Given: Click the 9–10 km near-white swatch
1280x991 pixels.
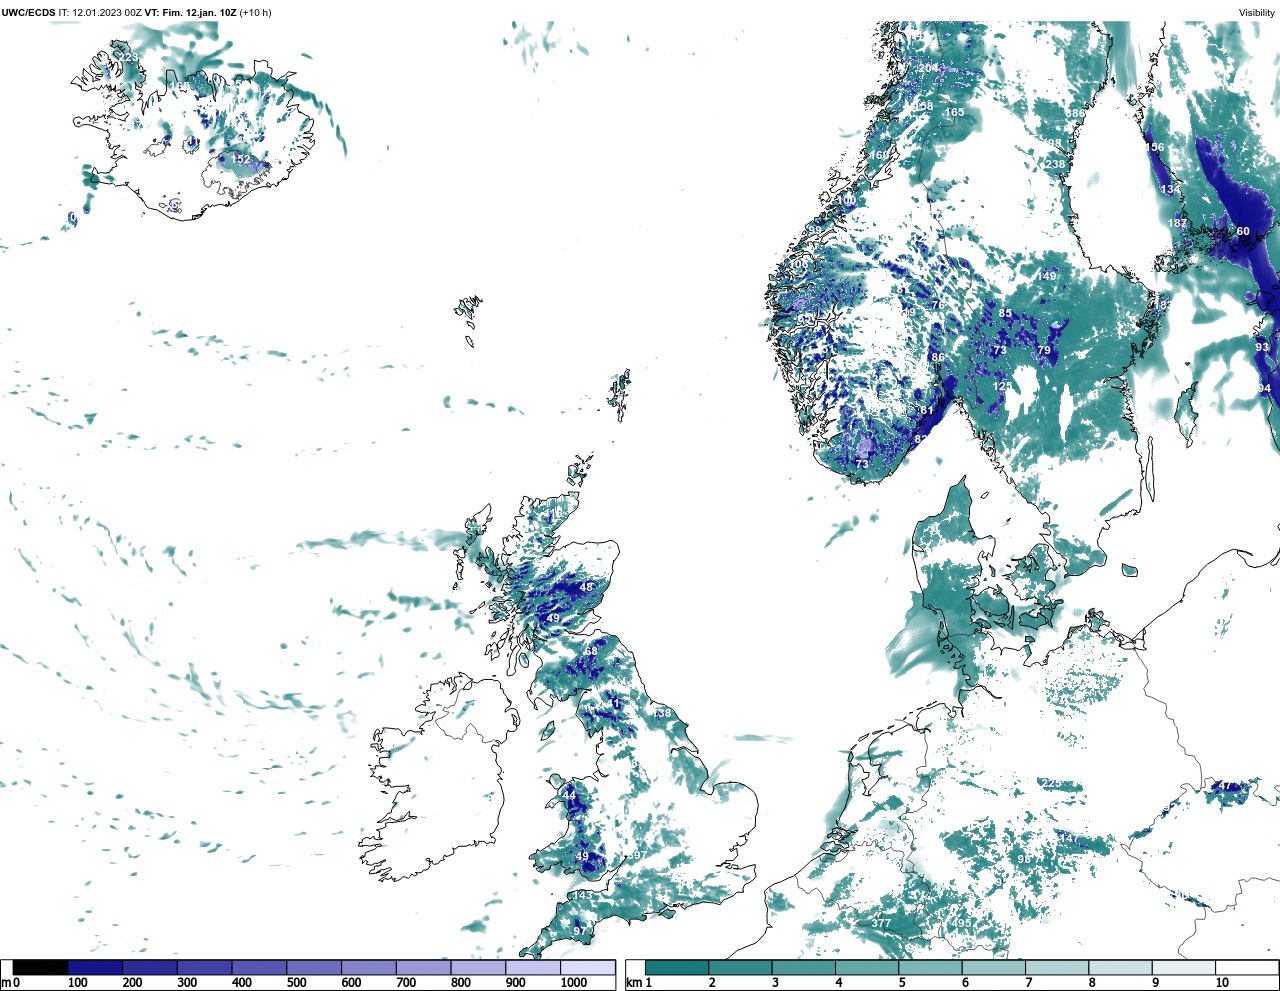Looking at the screenshot, I should 1183,968.
